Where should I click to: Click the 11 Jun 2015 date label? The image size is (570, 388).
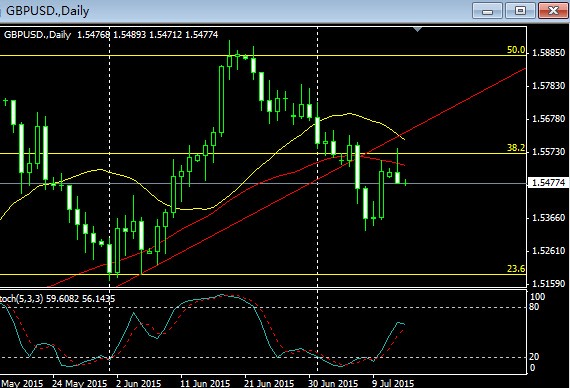(205, 383)
